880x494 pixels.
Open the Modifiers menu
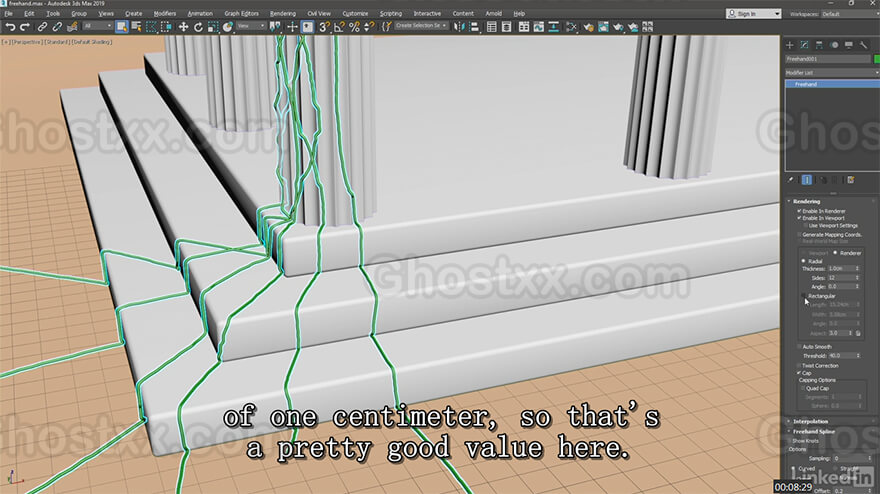coord(164,13)
